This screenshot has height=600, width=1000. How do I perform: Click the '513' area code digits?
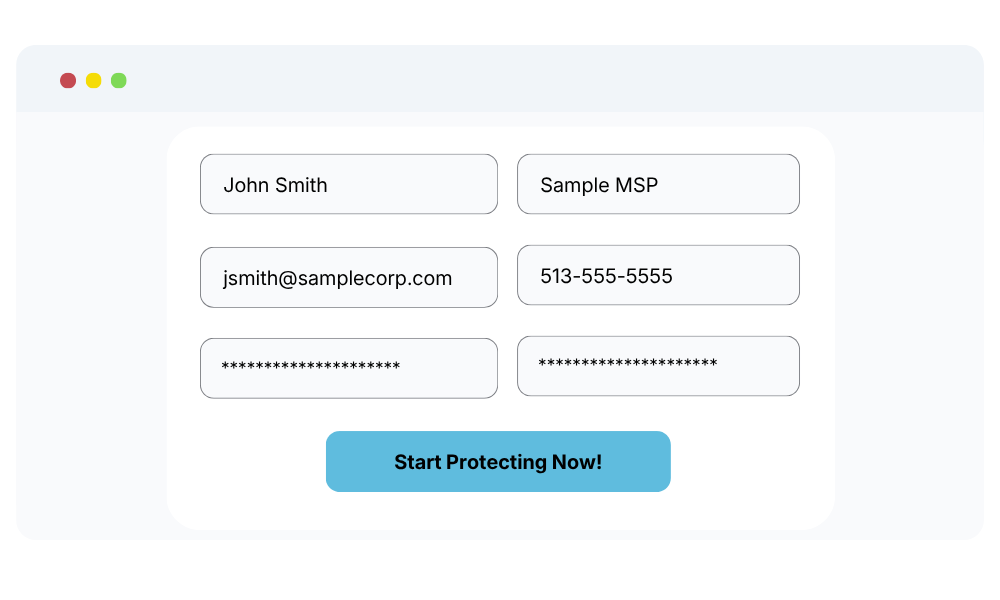[x=555, y=276]
